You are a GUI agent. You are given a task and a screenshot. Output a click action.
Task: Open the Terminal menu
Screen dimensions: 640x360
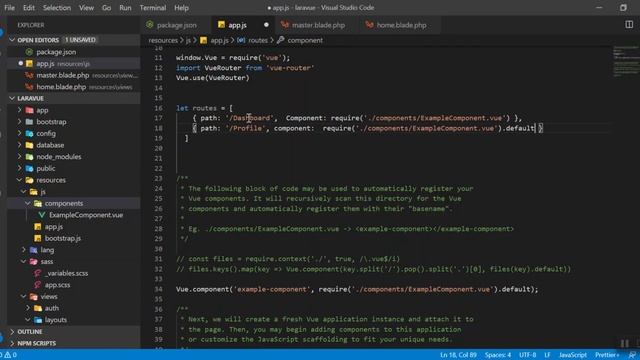point(153,8)
